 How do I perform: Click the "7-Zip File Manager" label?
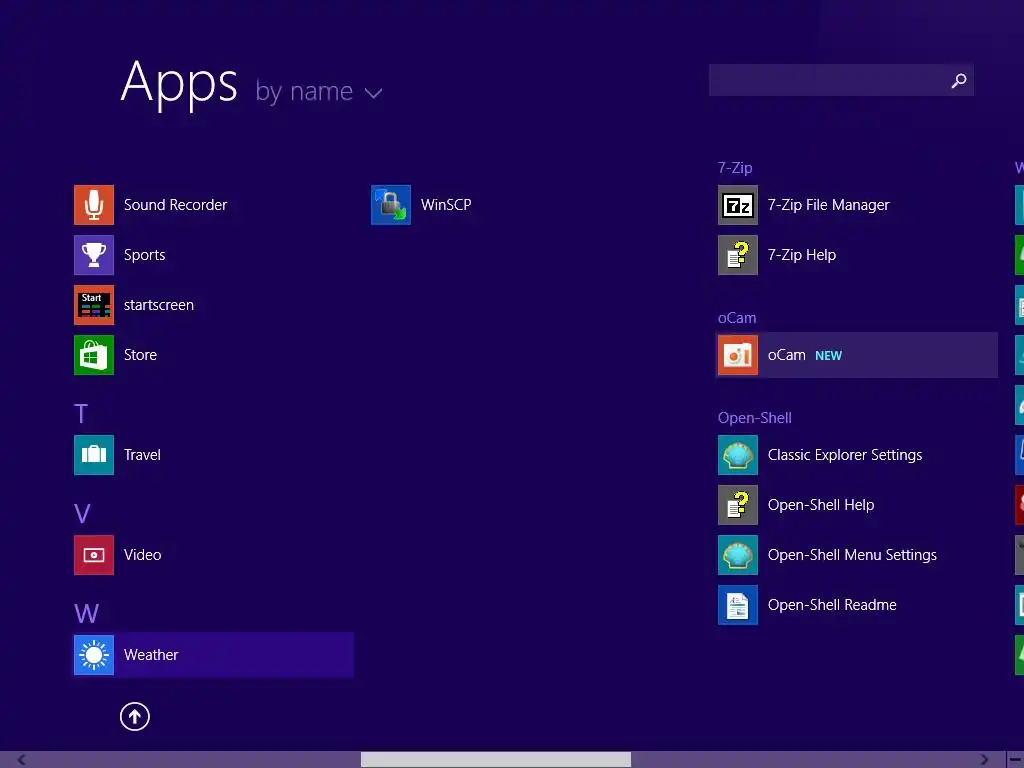(828, 204)
